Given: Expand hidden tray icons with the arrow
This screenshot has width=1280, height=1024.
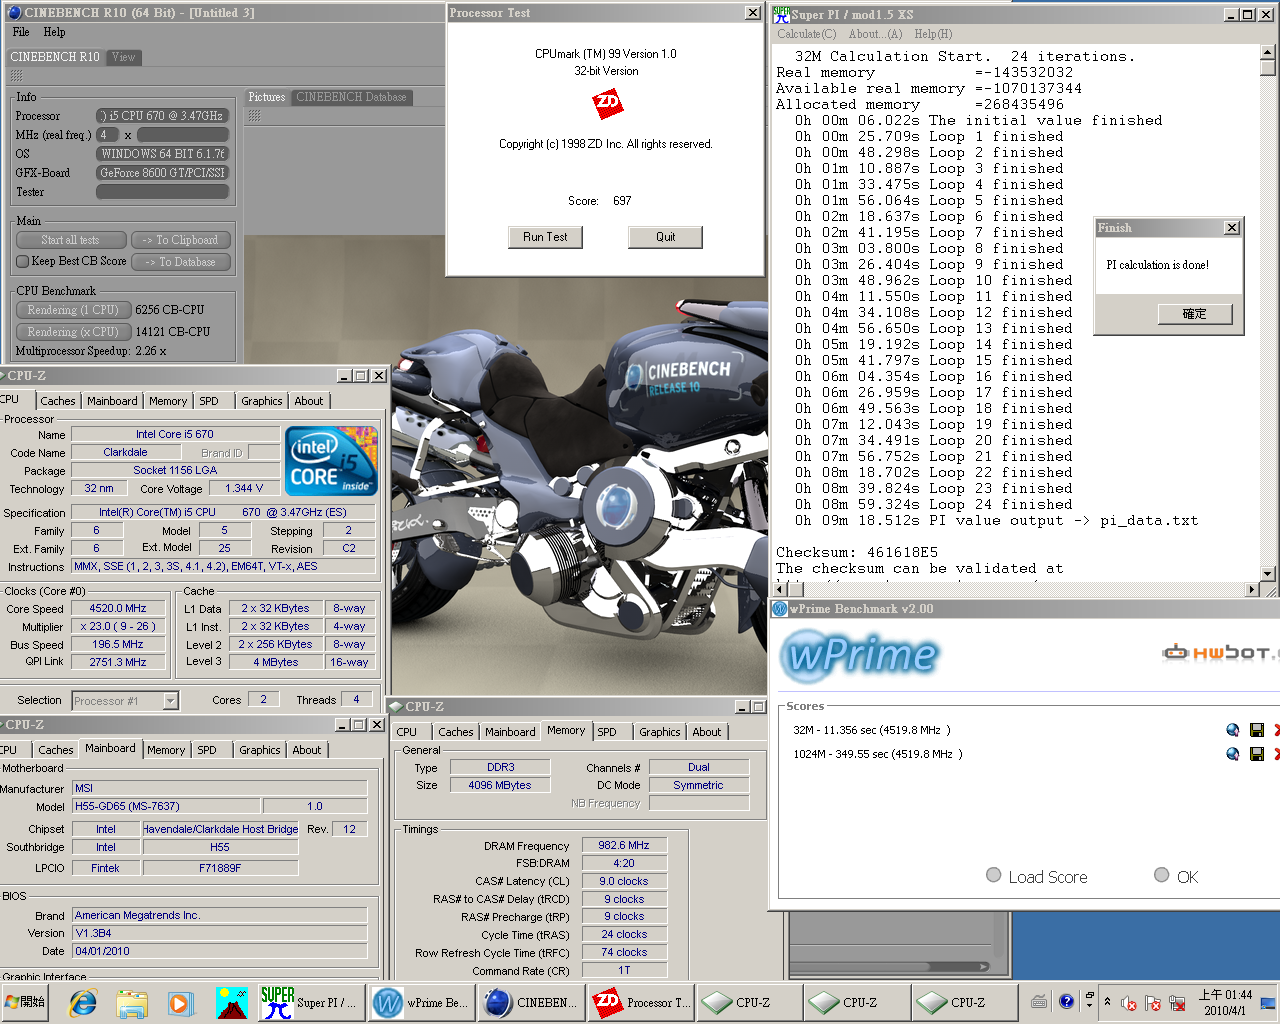Looking at the screenshot, I should (x=1107, y=1001).
